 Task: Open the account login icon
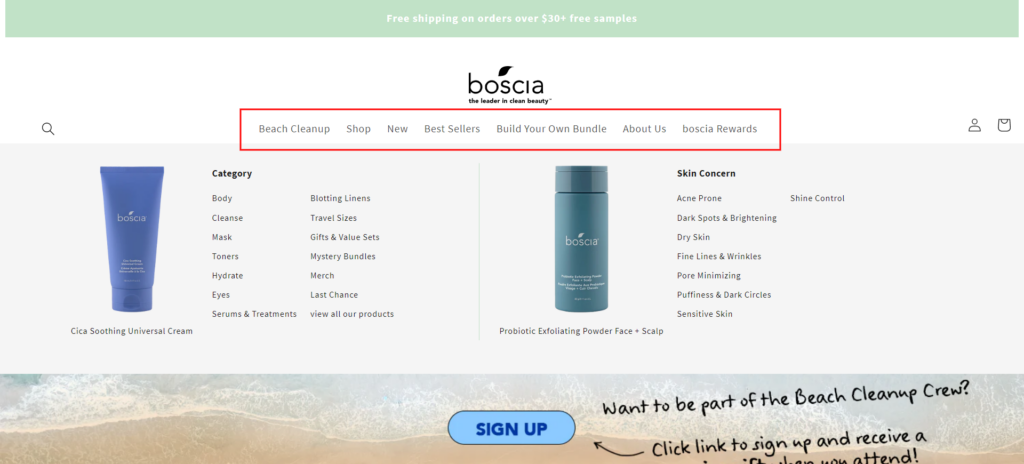tap(974, 125)
